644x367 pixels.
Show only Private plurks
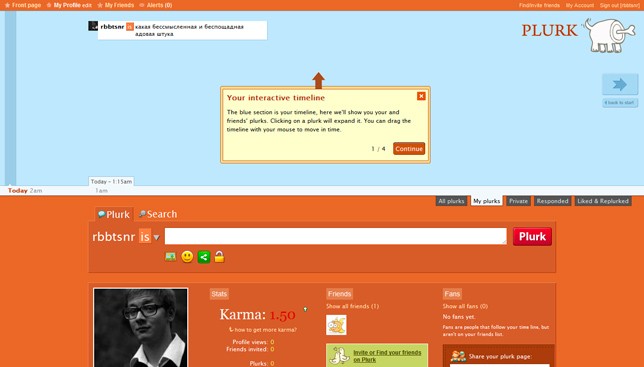(x=518, y=201)
